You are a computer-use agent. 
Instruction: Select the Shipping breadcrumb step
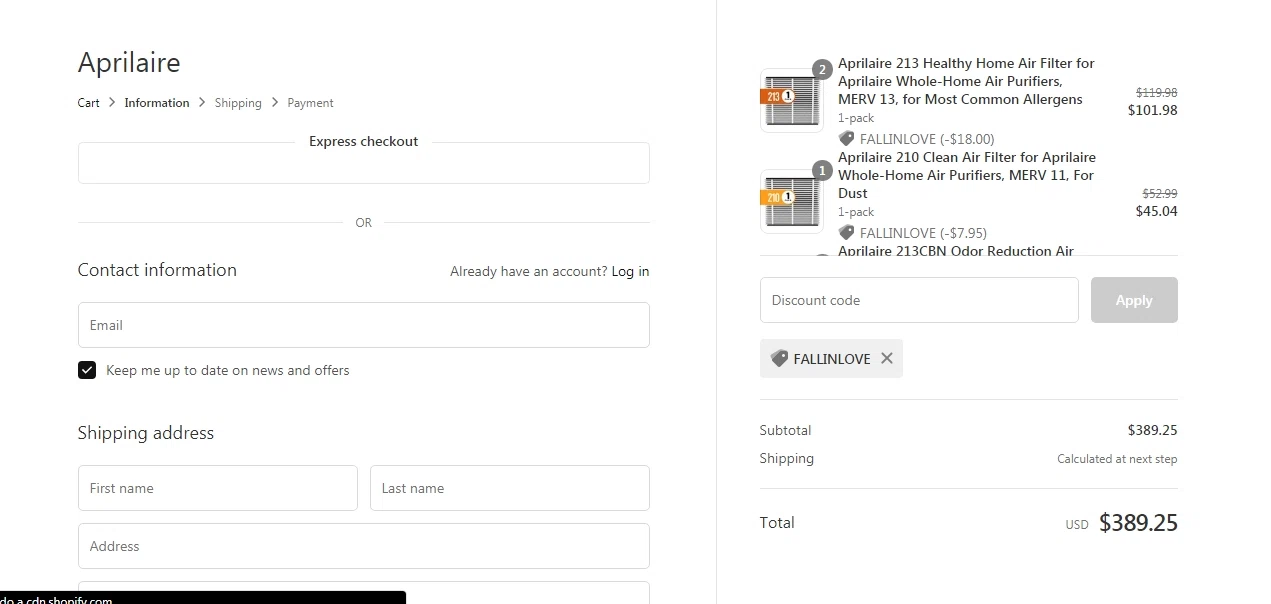238,103
